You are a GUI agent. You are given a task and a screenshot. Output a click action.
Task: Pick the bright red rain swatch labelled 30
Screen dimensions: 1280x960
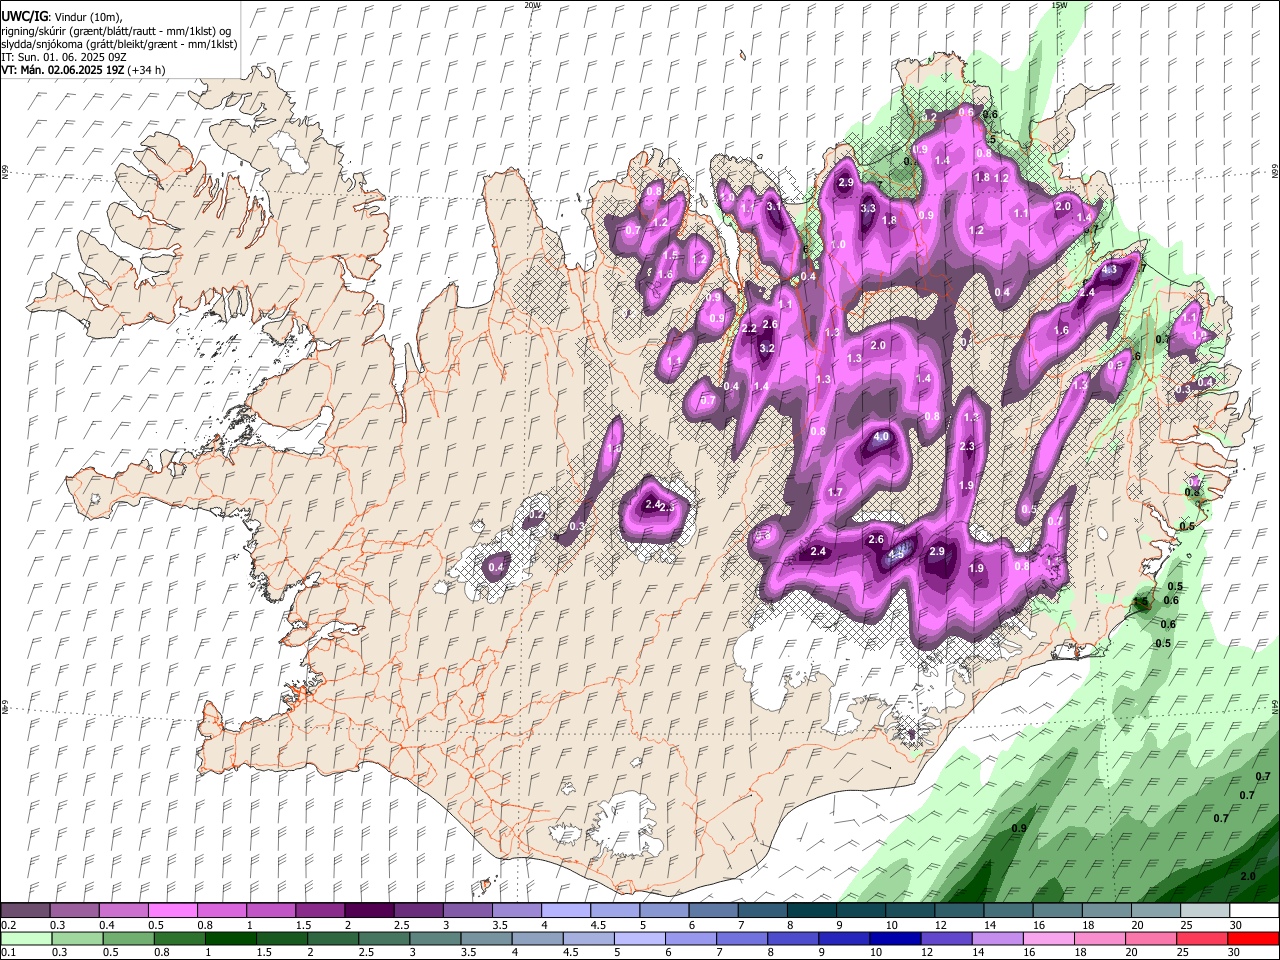[x=1253, y=939]
